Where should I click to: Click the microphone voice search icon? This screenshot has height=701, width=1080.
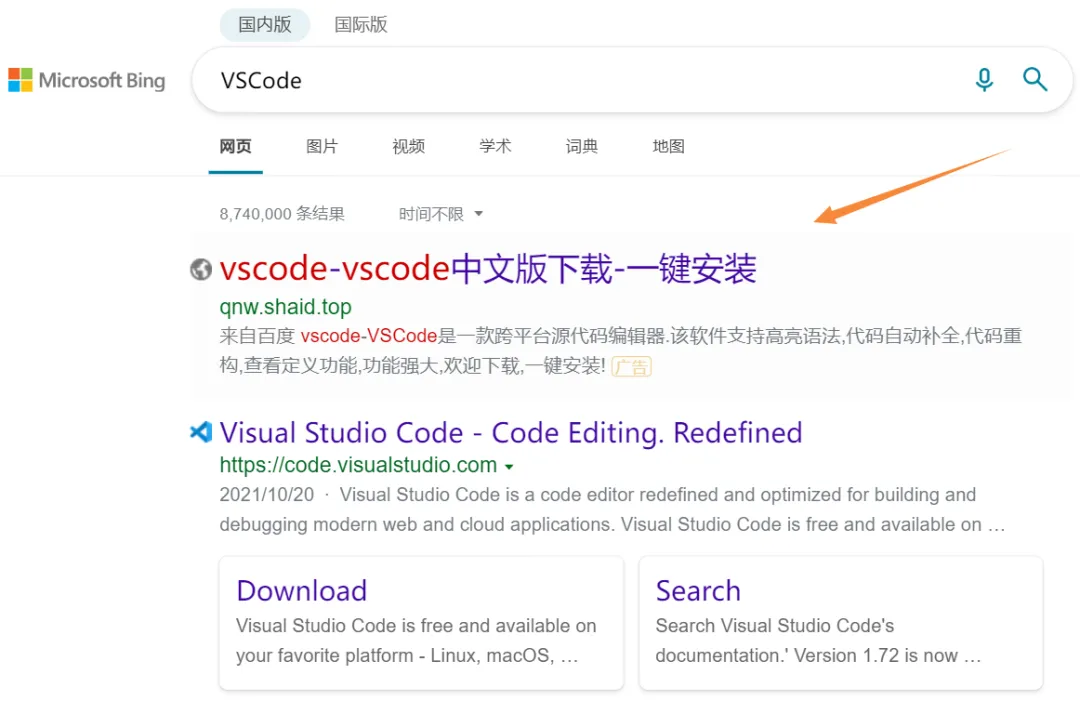click(984, 80)
